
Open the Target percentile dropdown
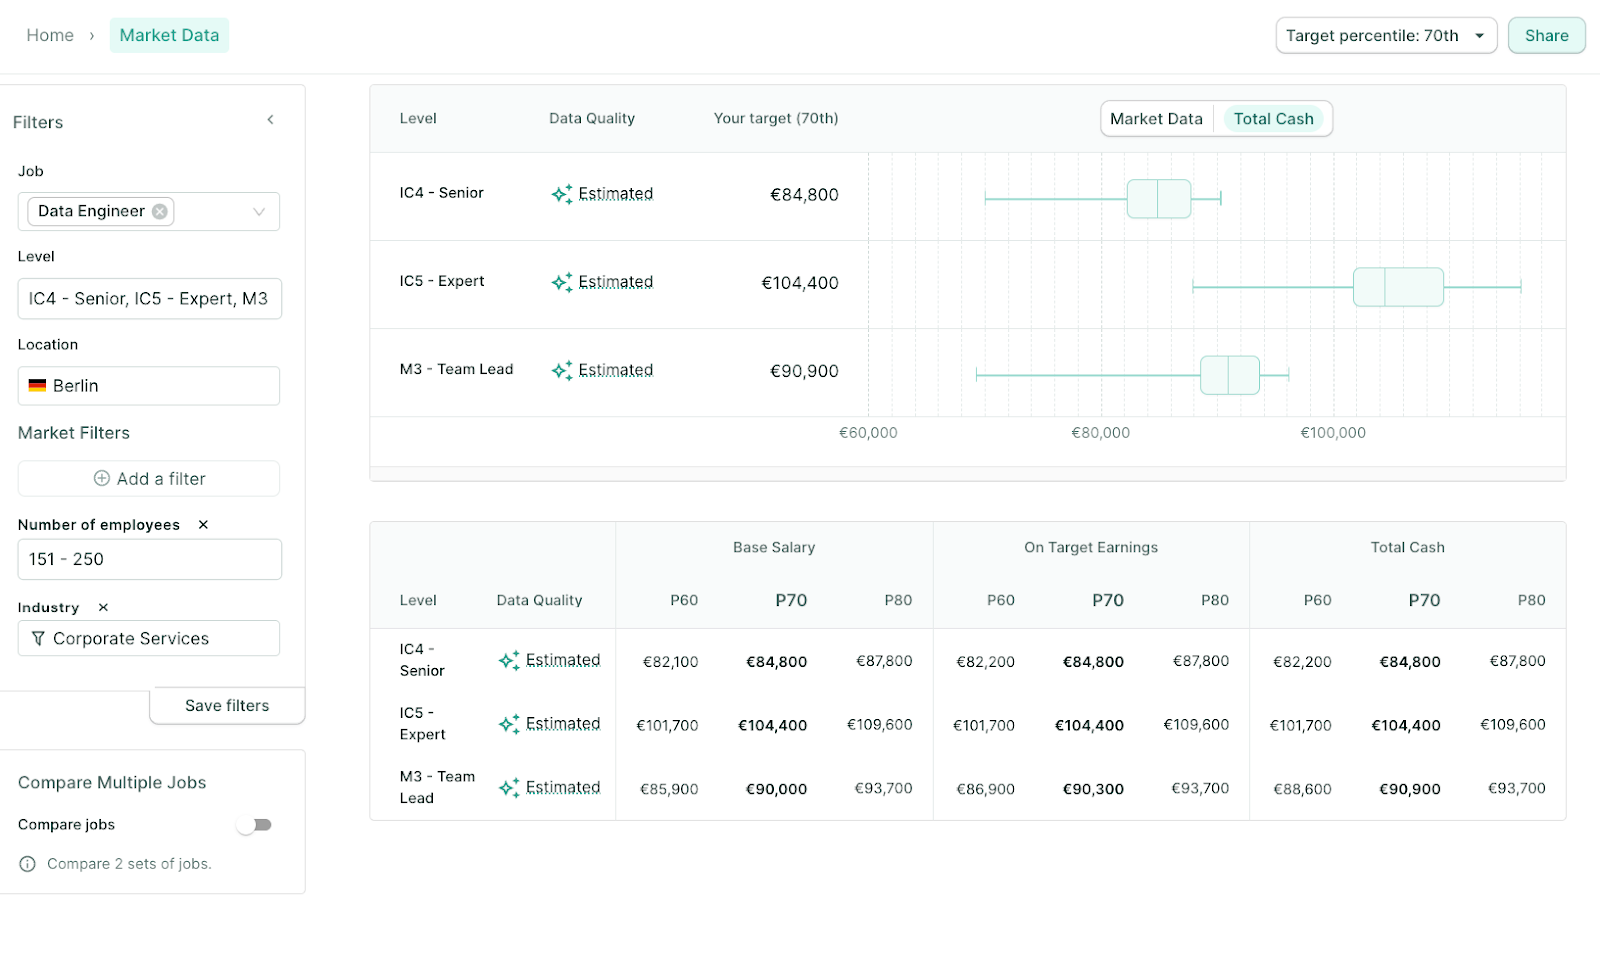[x=1386, y=35]
